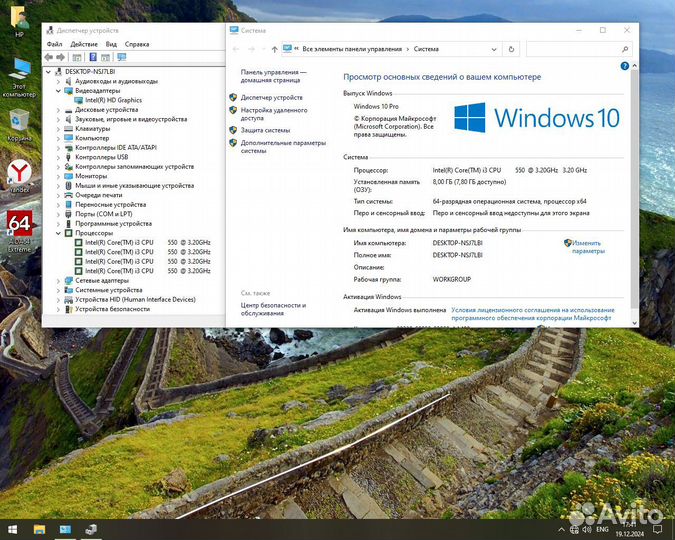
Task: Open the Действие menu
Action: 84,44
